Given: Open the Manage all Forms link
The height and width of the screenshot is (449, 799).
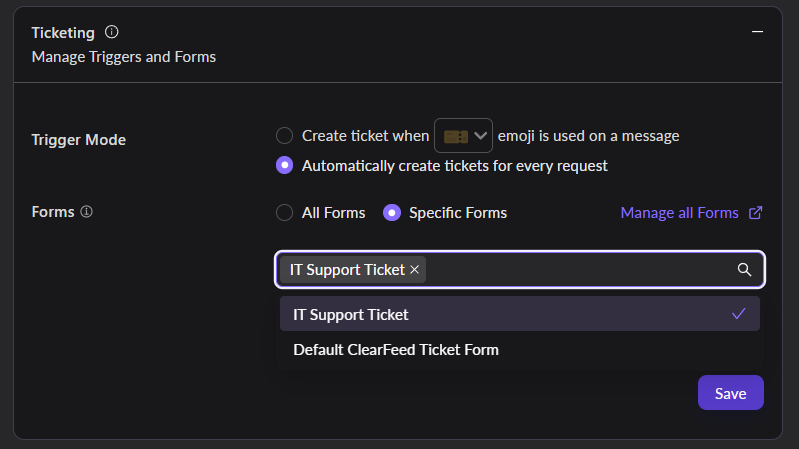Looking at the screenshot, I should [679, 212].
